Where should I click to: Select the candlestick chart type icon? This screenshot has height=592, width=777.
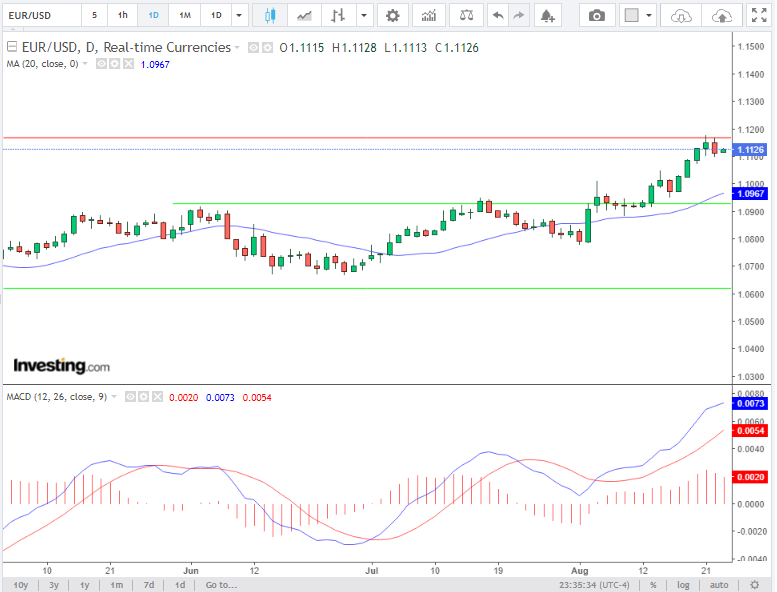(269, 15)
